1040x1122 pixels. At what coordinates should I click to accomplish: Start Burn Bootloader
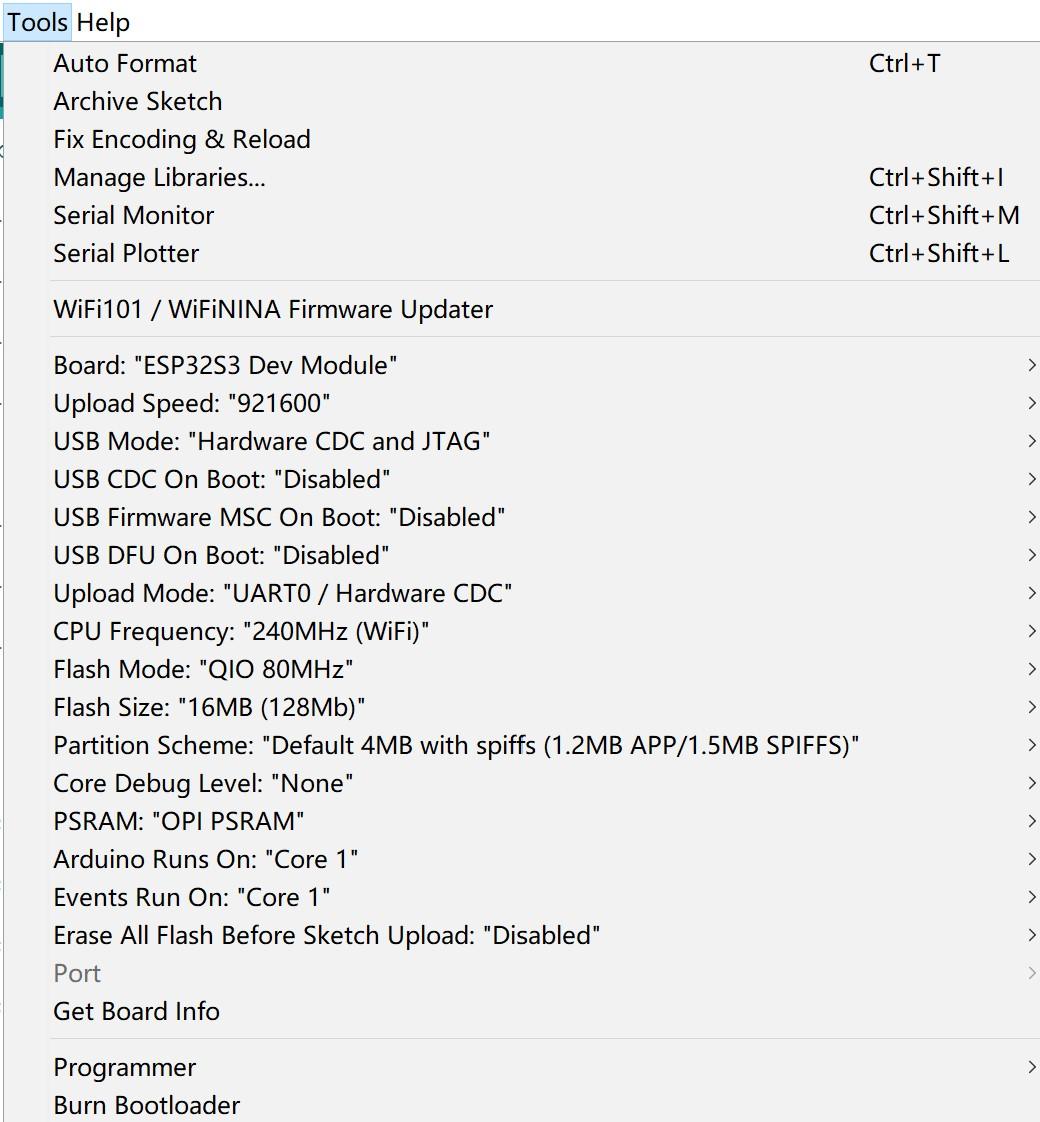coord(146,1105)
